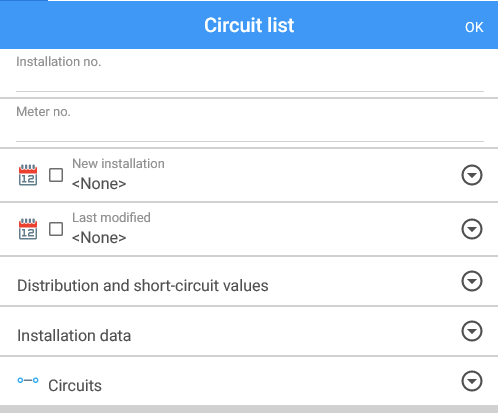Select the Installation data row label

tap(74, 335)
